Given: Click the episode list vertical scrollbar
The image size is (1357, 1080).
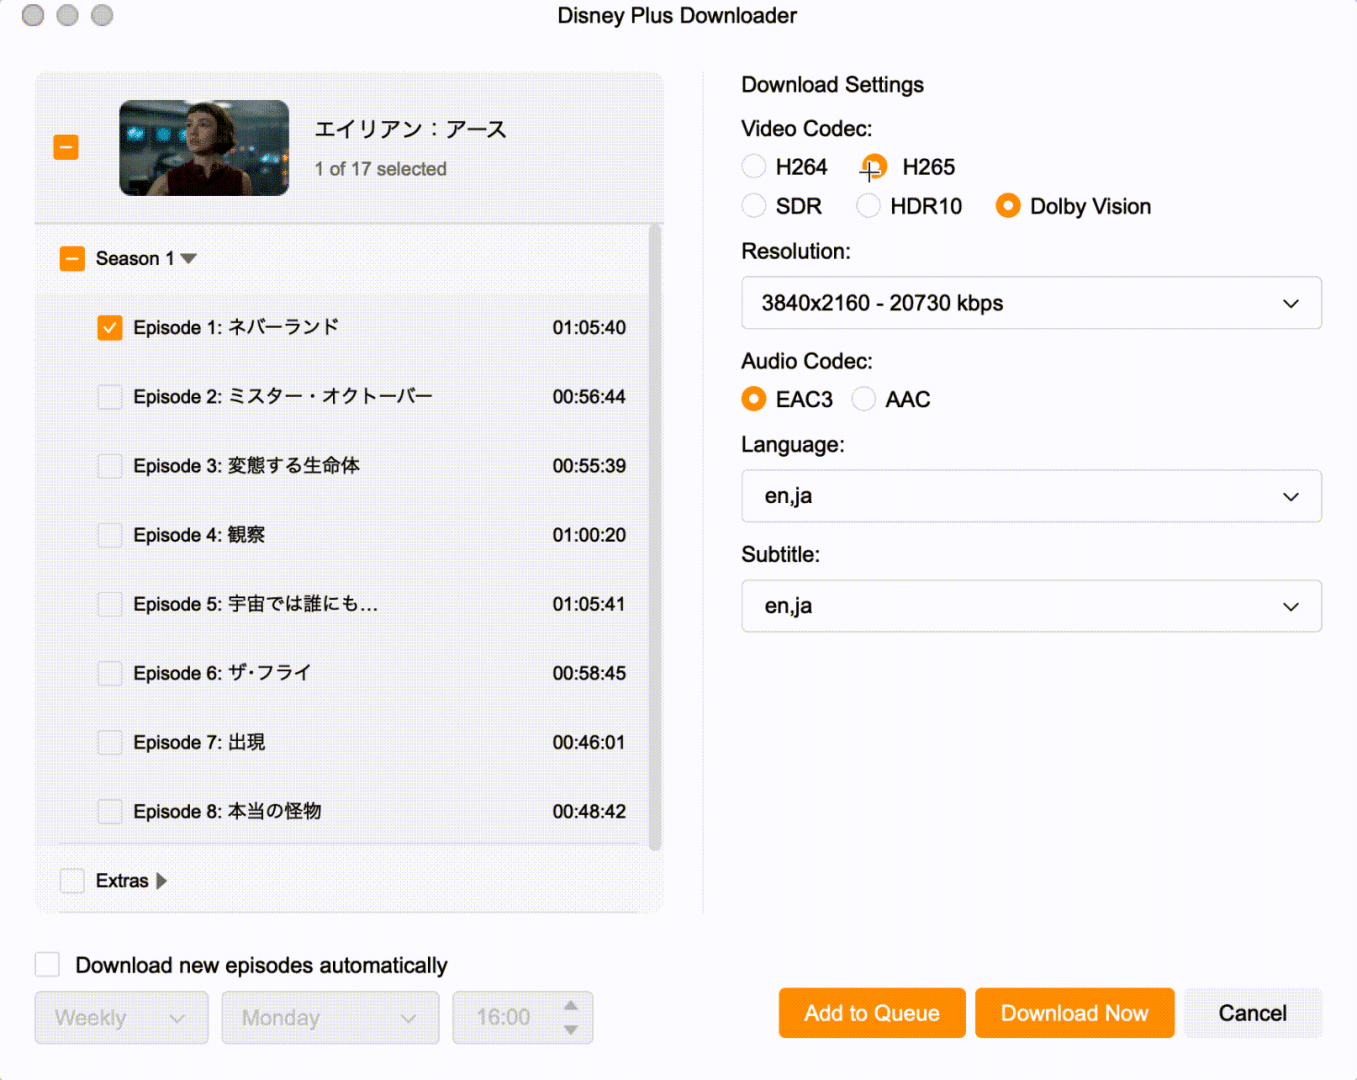Looking at the screenshot, I should click(x=655, y=537).
